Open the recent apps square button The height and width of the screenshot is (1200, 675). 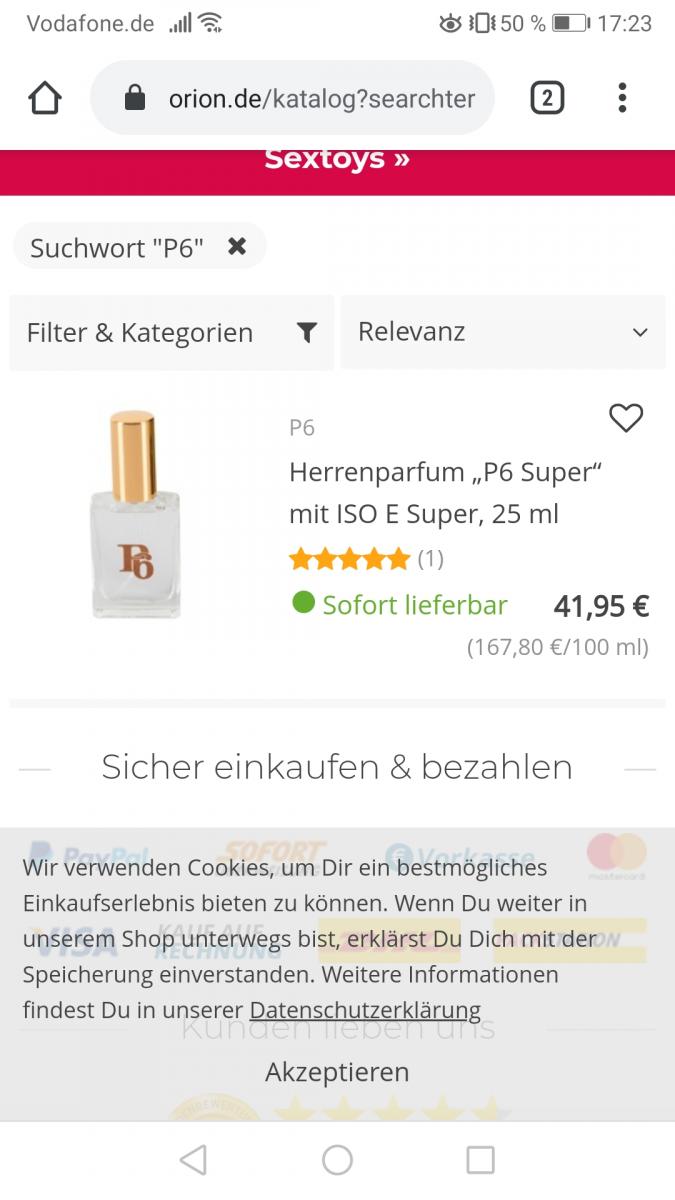click(480, 1160)
